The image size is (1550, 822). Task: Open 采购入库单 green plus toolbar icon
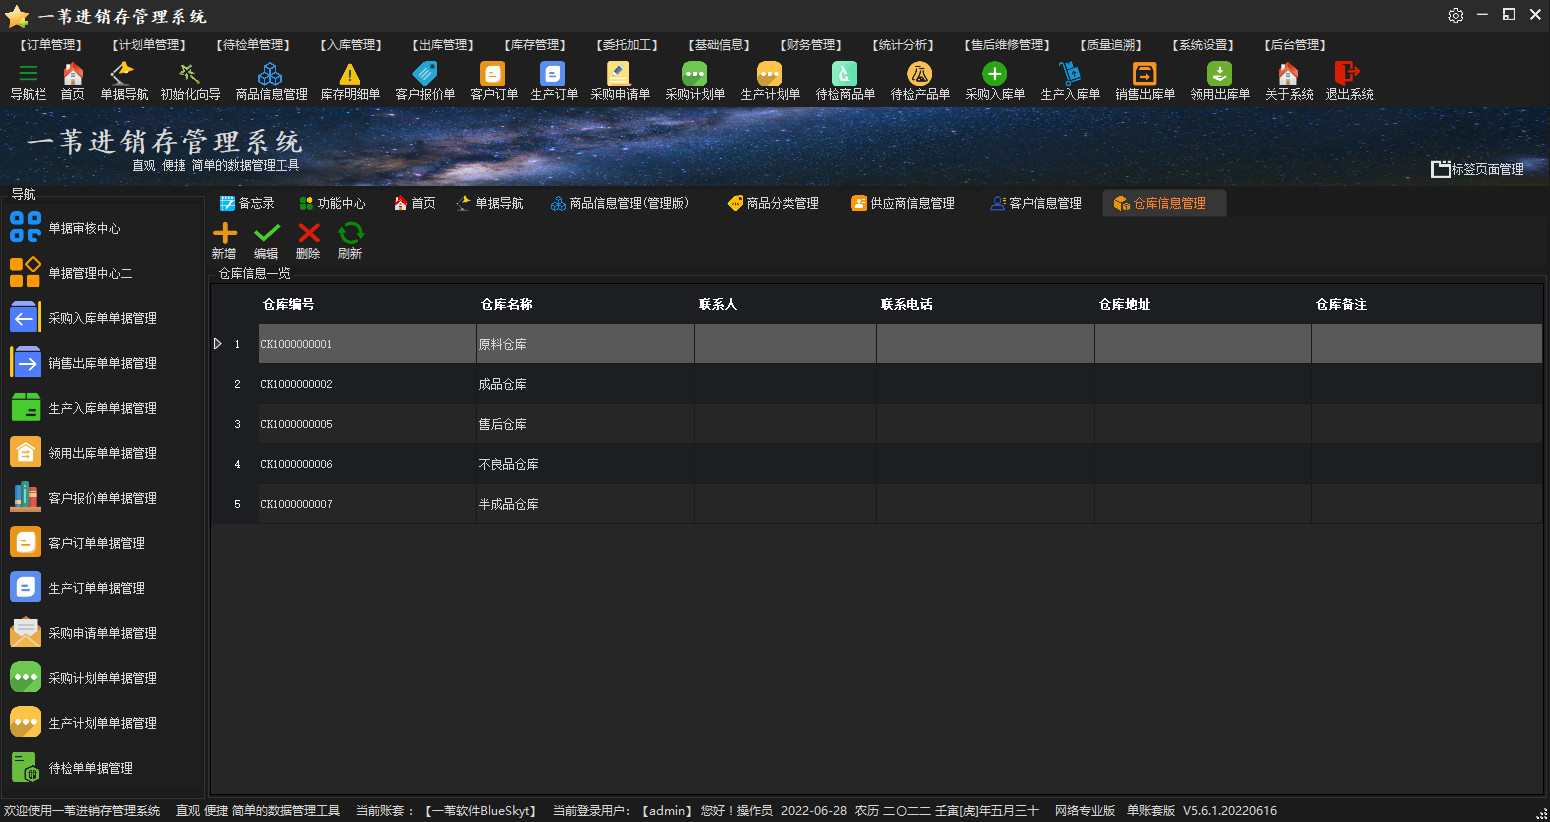(x=994, y=75)
